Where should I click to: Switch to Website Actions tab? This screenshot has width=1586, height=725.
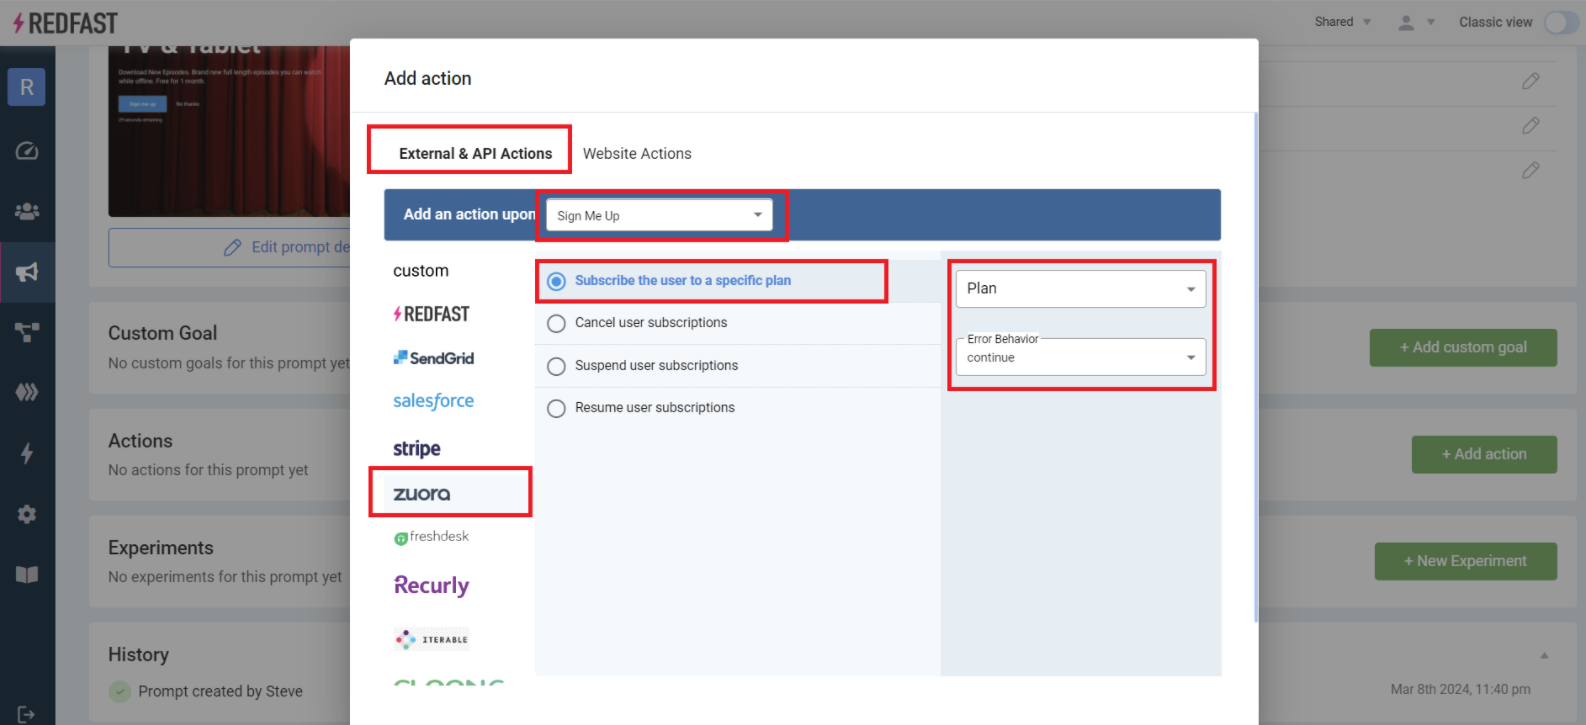point(637,154)
